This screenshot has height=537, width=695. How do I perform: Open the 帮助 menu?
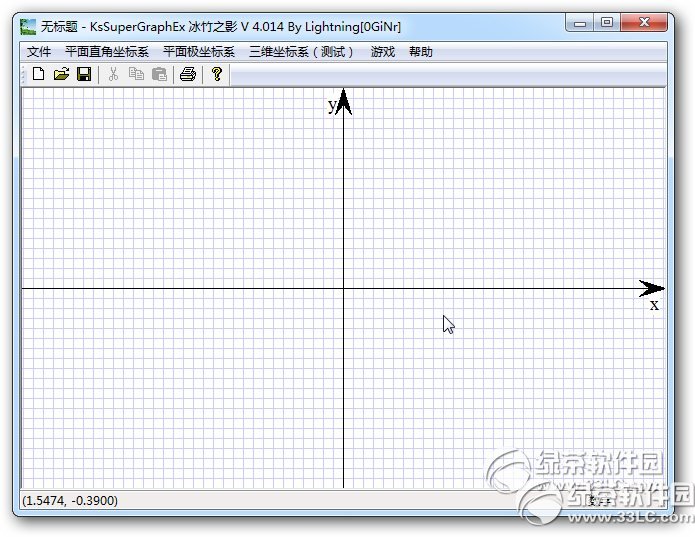pos(421,52)
